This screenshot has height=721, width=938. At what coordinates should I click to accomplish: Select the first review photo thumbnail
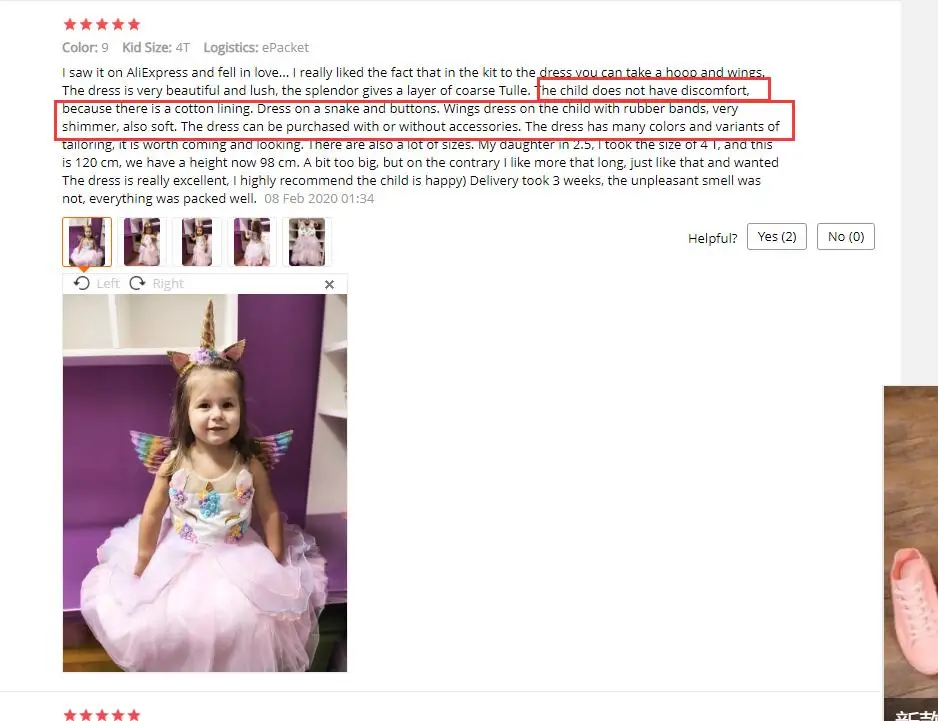87,242
